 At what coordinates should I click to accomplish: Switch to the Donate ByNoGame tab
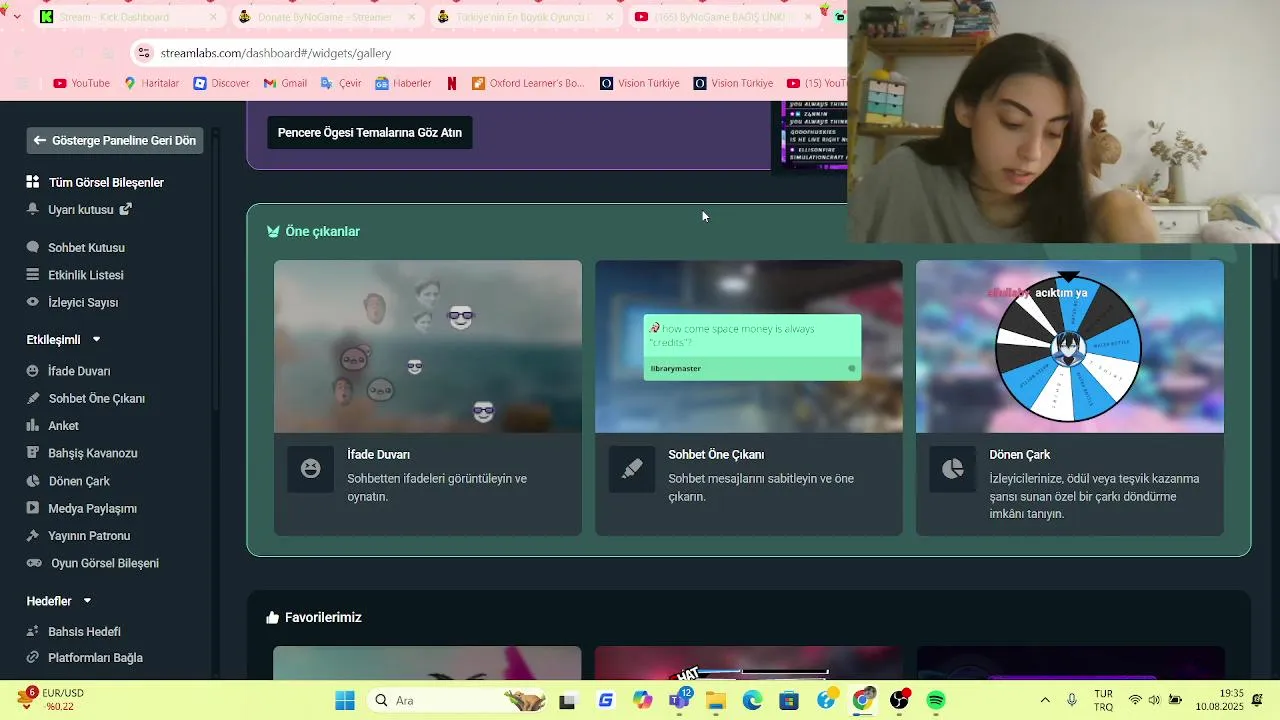coord(325,17)
